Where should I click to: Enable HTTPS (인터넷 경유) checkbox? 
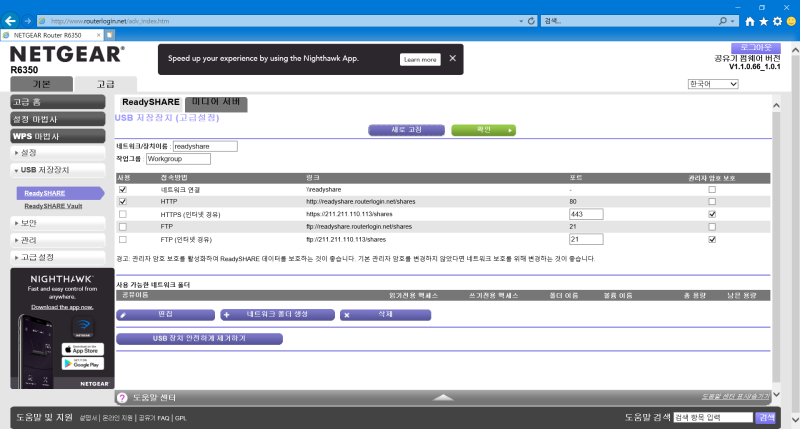(122, 214)
